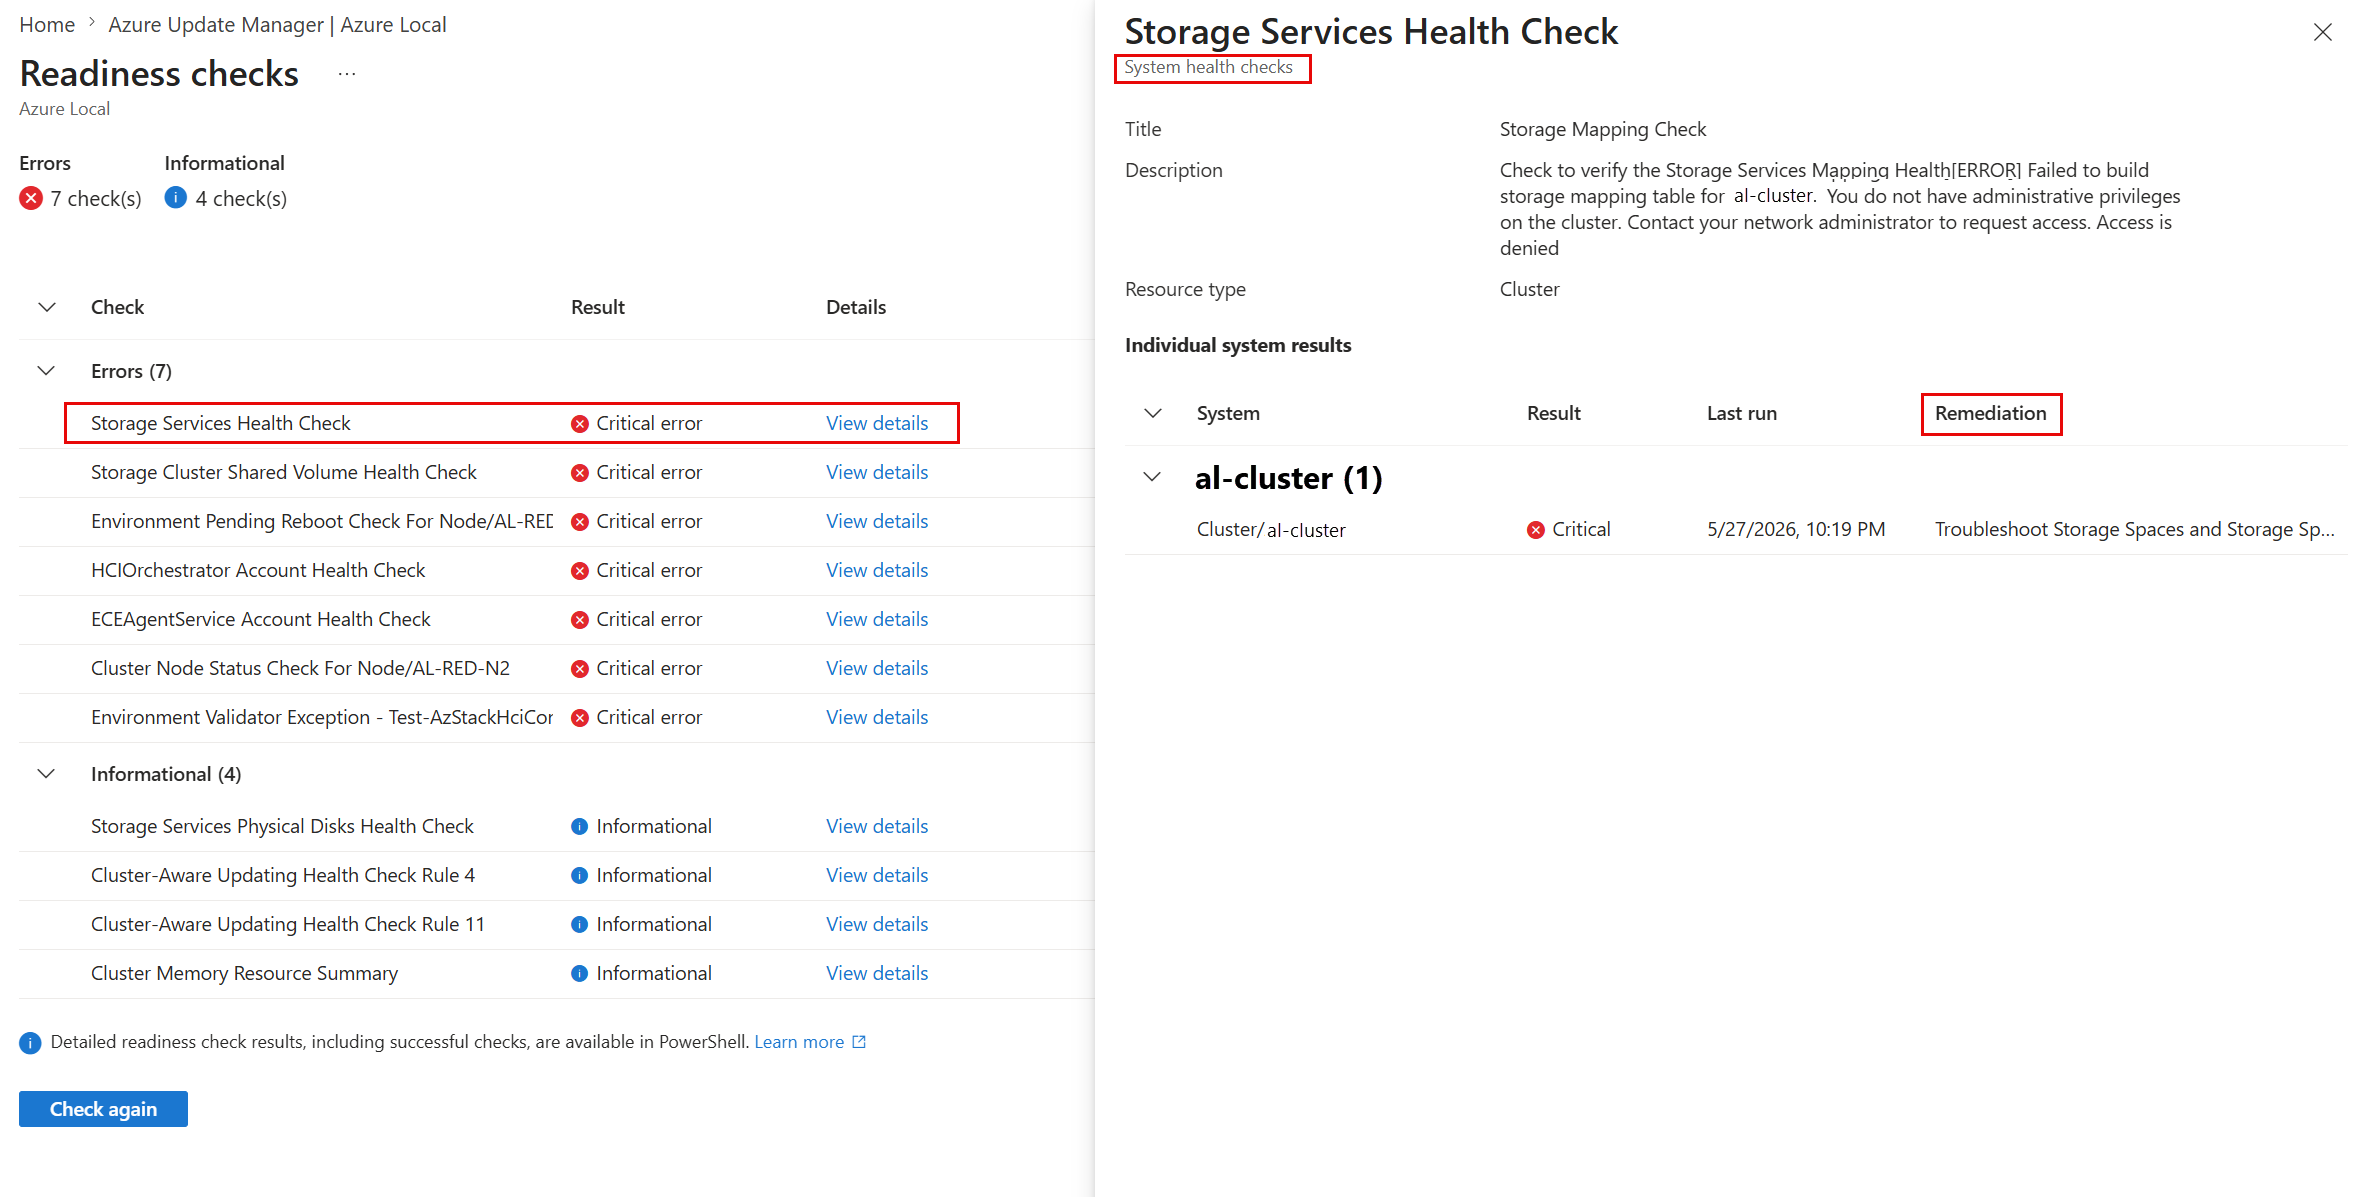
Task: Collapse the Errors (7) group
Action: tap(46, 371)
